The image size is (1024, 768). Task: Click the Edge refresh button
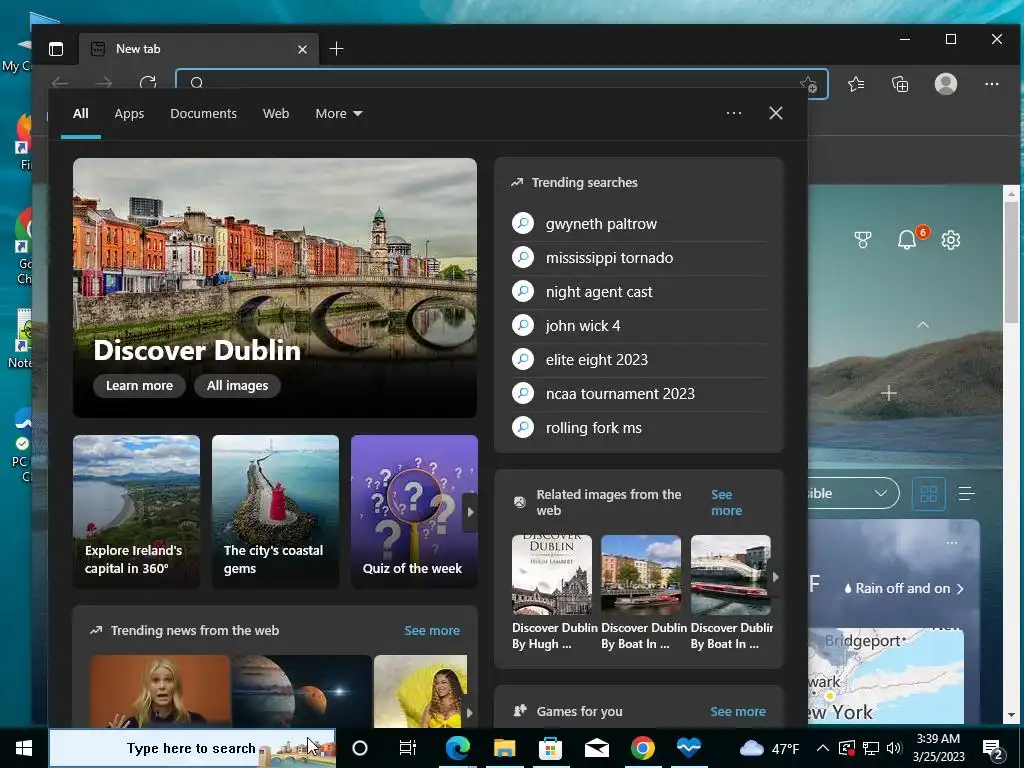(x=148, y=83)
